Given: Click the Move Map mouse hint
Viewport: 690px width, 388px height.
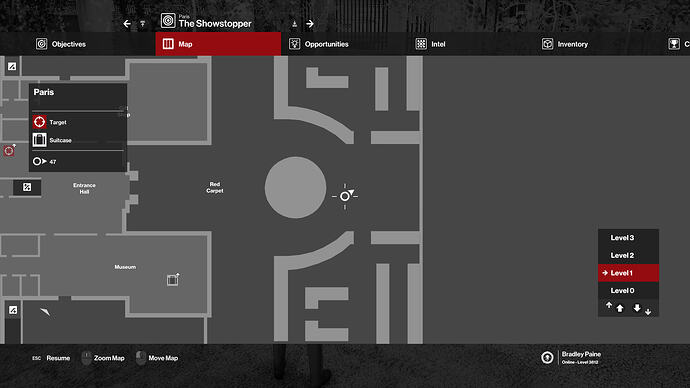Looking at the screenshot, I should tap(158, 358).
